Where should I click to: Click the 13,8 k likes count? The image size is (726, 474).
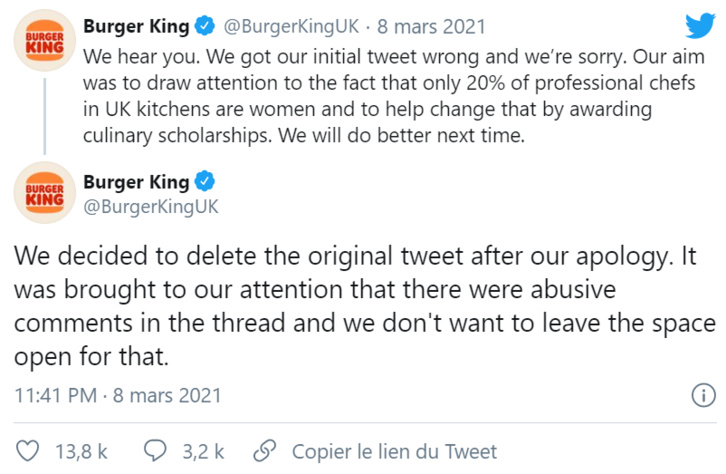tap(81, 451)
